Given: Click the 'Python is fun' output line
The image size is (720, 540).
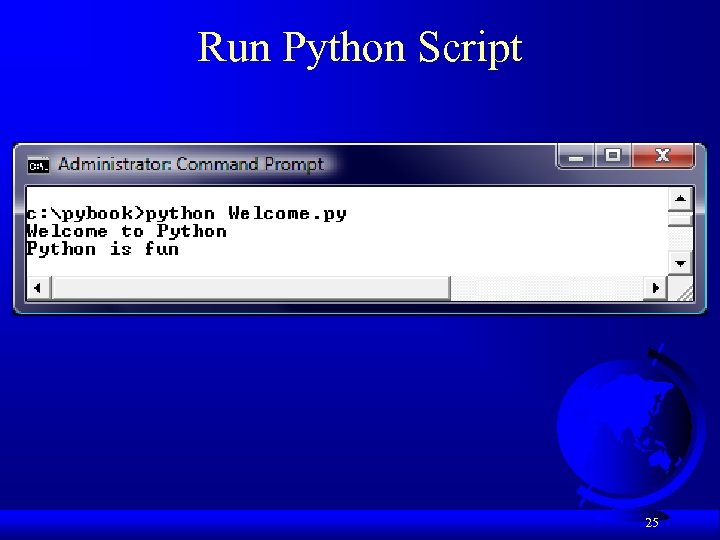Looking at the screenshot, I should pyautogui.click(x=102, y=249).
